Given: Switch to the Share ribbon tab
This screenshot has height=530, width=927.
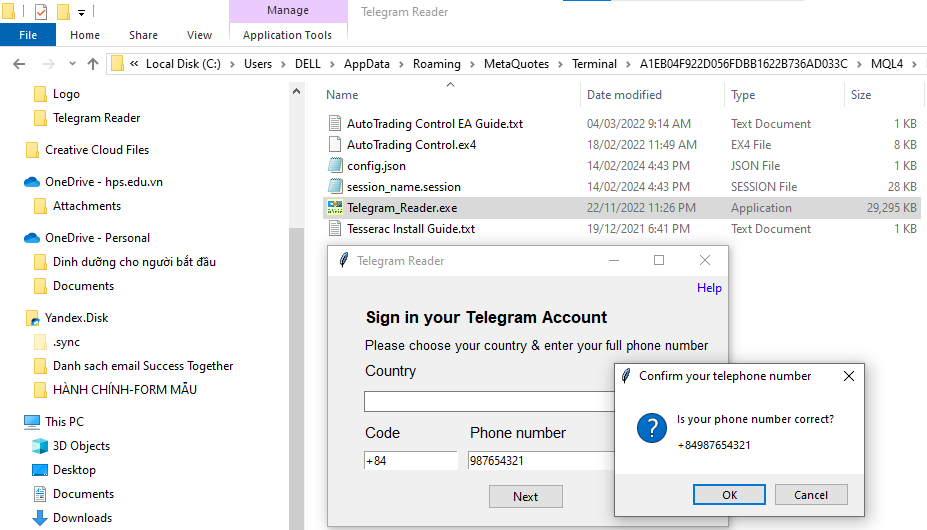Looking at the screenshot, I should 143,35.
